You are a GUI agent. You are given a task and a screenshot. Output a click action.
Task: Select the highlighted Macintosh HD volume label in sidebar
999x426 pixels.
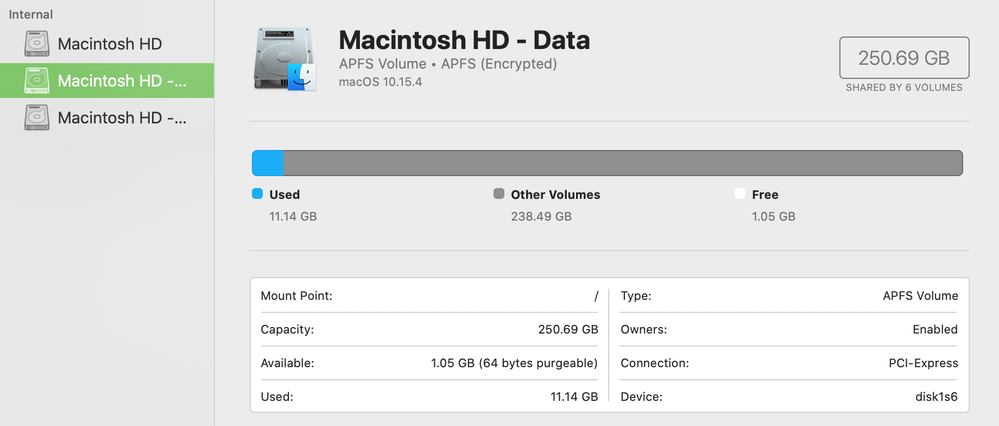tap(122, 81)
